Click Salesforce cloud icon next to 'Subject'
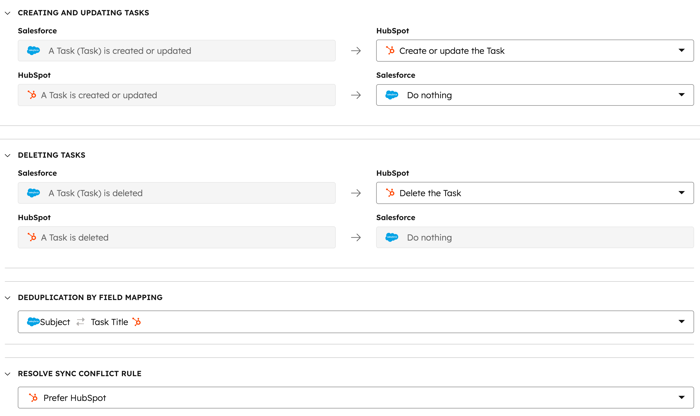The image size is (700, 416). (33, 321)
